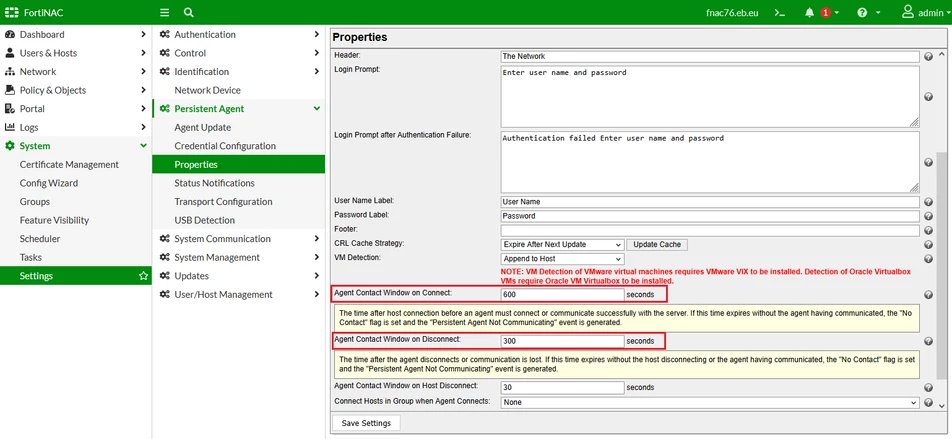Expand the Users & Hosts chevron
The height and width of the screenshot is (439, 952).
click(x=143, y=53)
